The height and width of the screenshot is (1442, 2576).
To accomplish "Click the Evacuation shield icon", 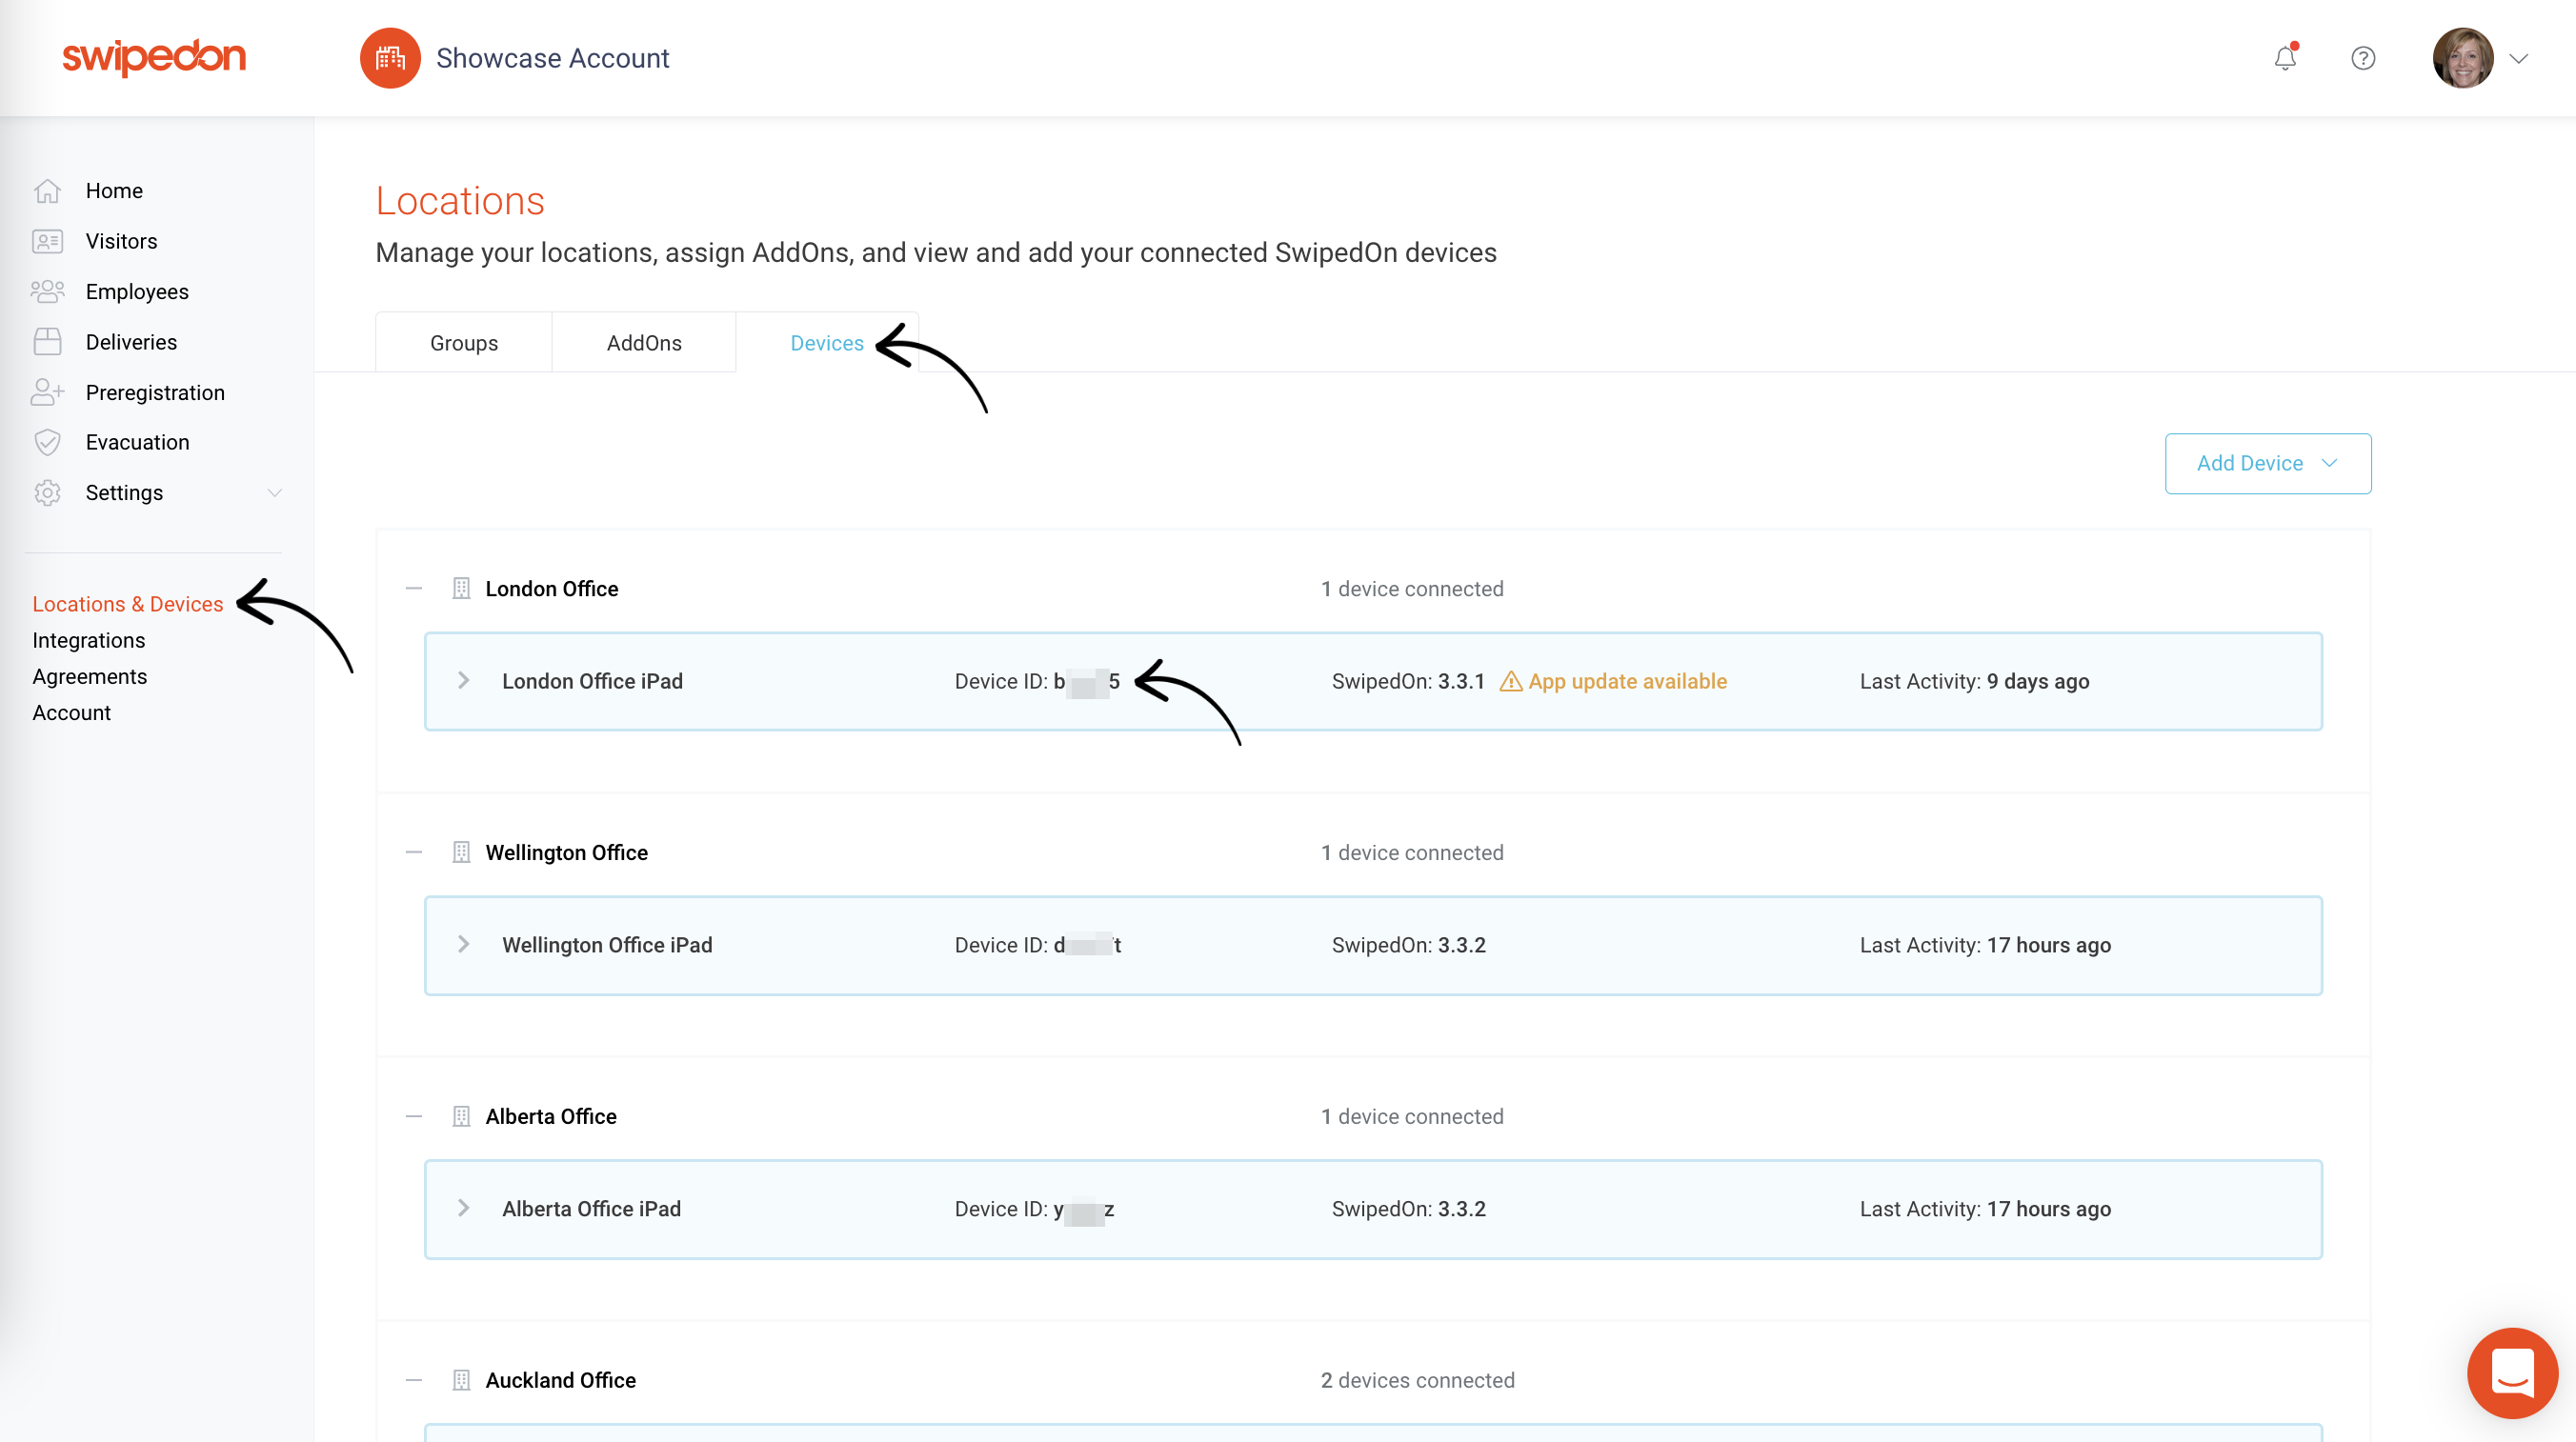I will tap(47, 442).
